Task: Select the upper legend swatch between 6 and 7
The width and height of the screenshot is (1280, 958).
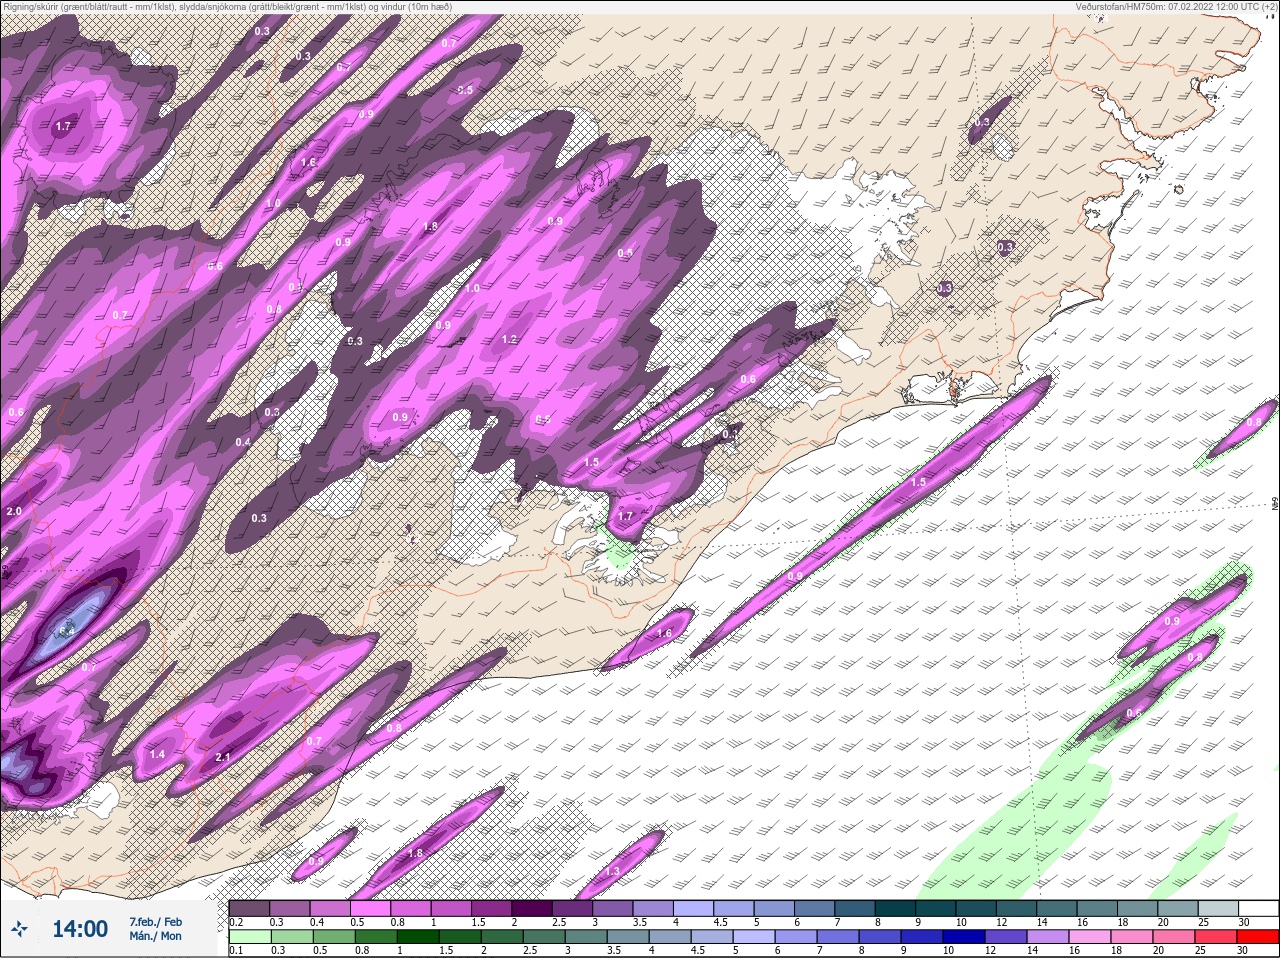Action: (814, 908)
